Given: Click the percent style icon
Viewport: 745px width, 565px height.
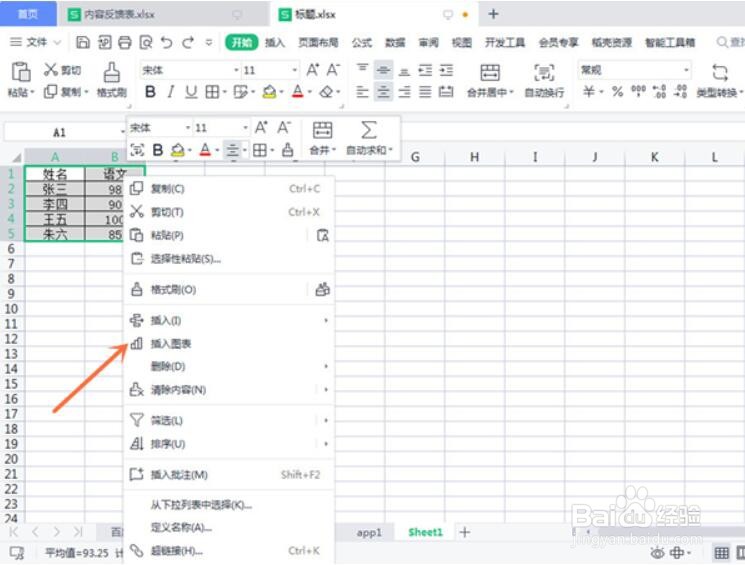Looking at the screenshot, I should point(617,91).
